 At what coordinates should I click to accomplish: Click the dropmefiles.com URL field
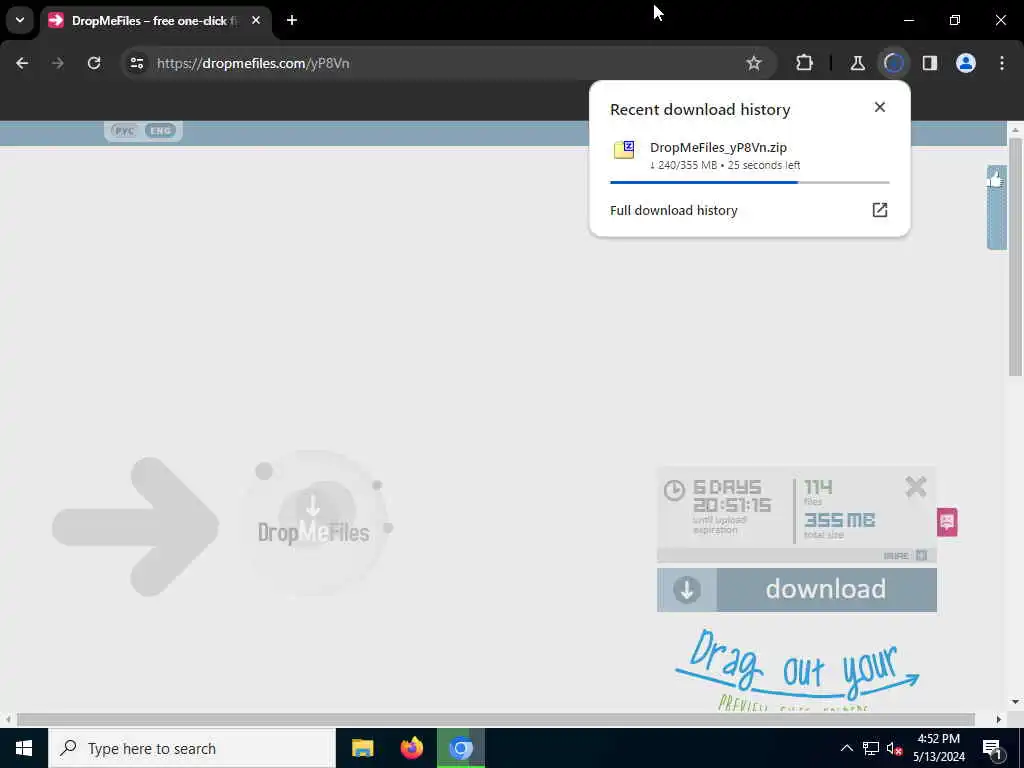point(253,63)
